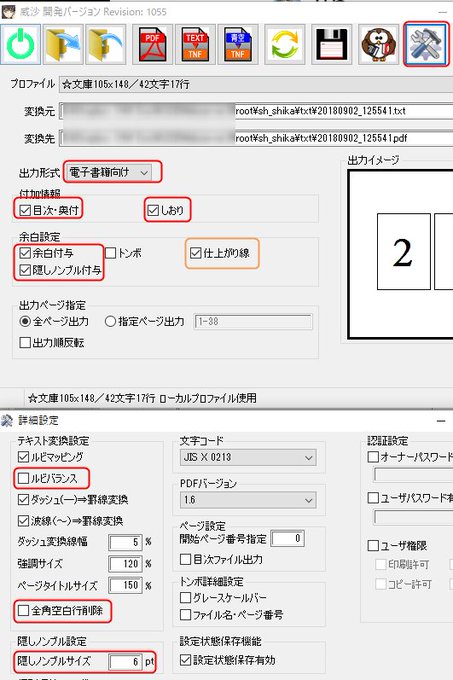Click the 変換先 file path field

(x=256, y=138)
